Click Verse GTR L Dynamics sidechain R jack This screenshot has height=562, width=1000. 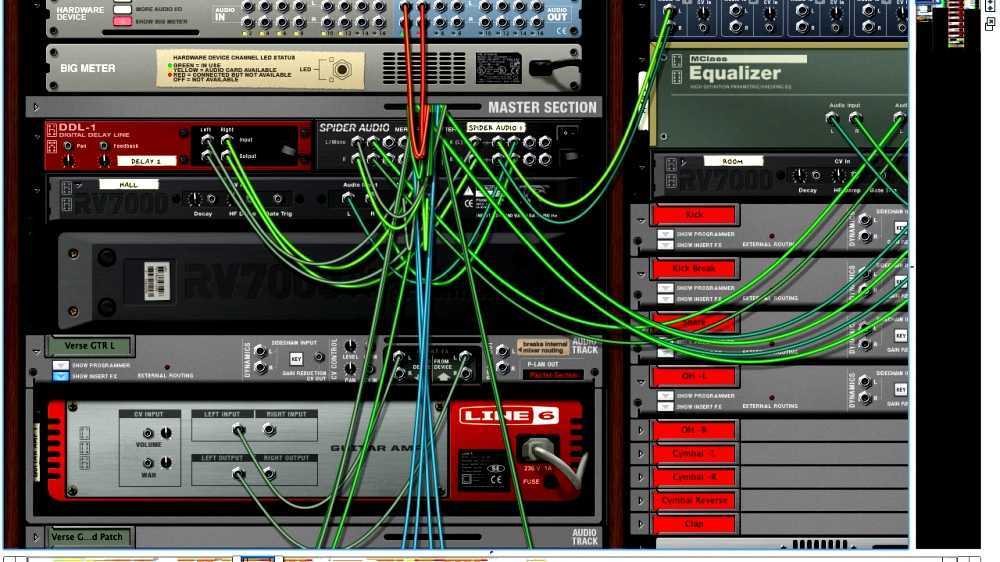[x=260, y=367]
